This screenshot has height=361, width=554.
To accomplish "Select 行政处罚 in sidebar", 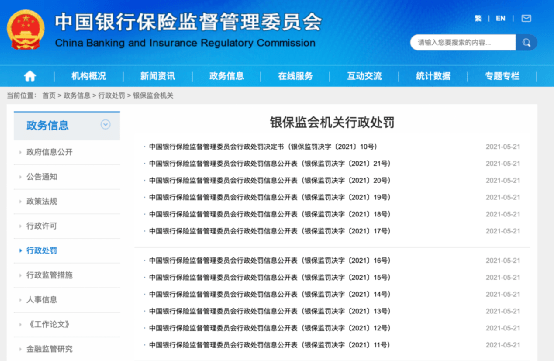I will (x=42, y=250).
